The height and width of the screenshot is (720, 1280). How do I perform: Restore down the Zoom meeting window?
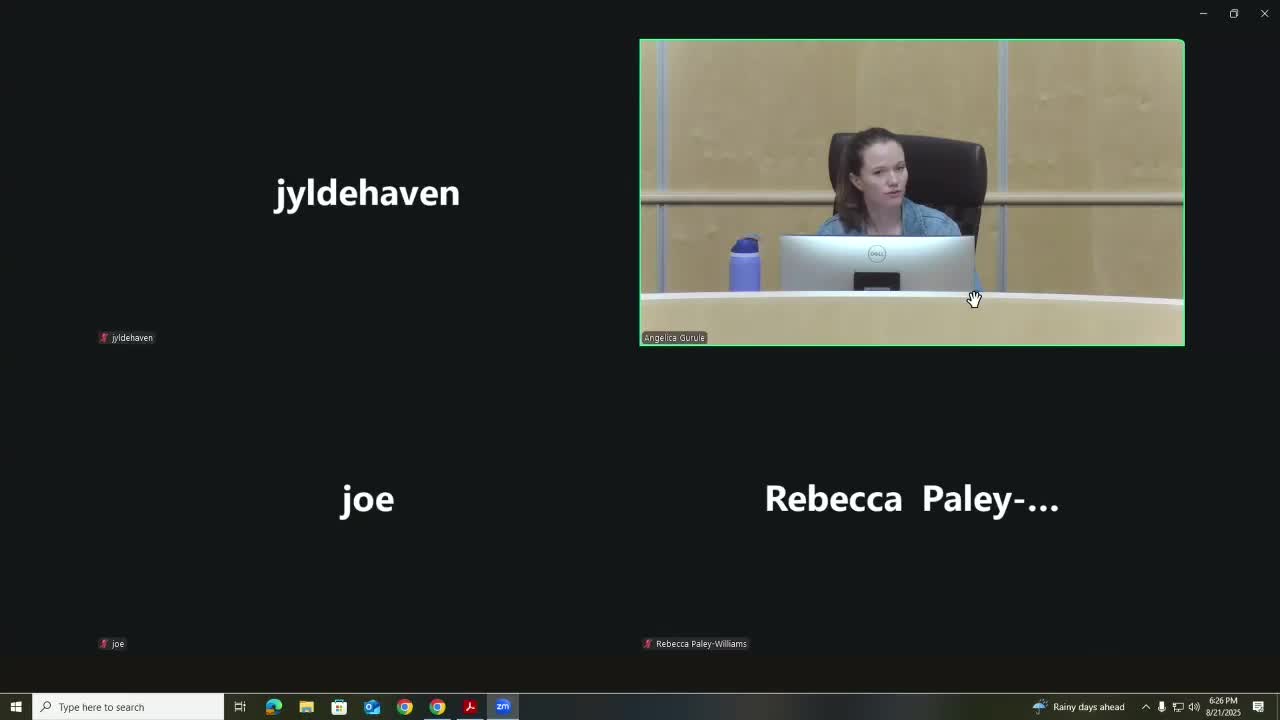coord(1234,14)
